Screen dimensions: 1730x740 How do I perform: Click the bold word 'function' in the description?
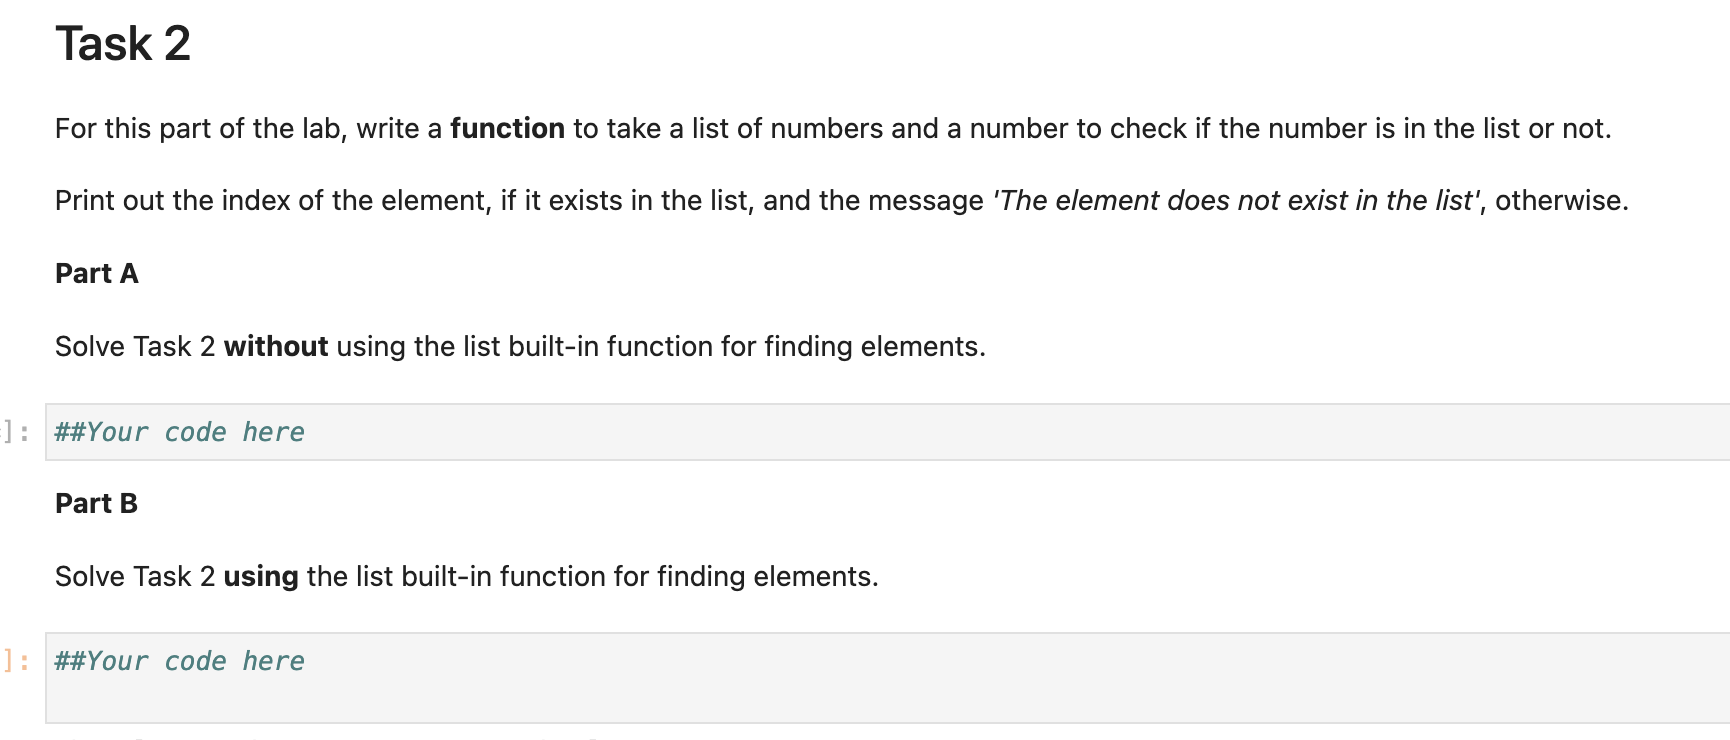[x=507, y=129]
